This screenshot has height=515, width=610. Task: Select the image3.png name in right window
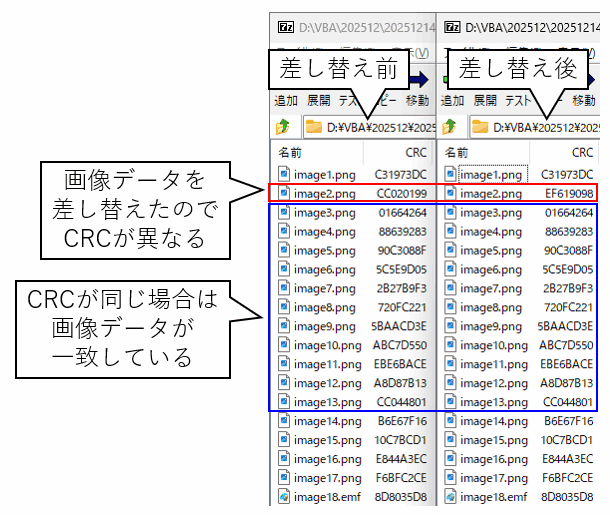click(491, 213)
